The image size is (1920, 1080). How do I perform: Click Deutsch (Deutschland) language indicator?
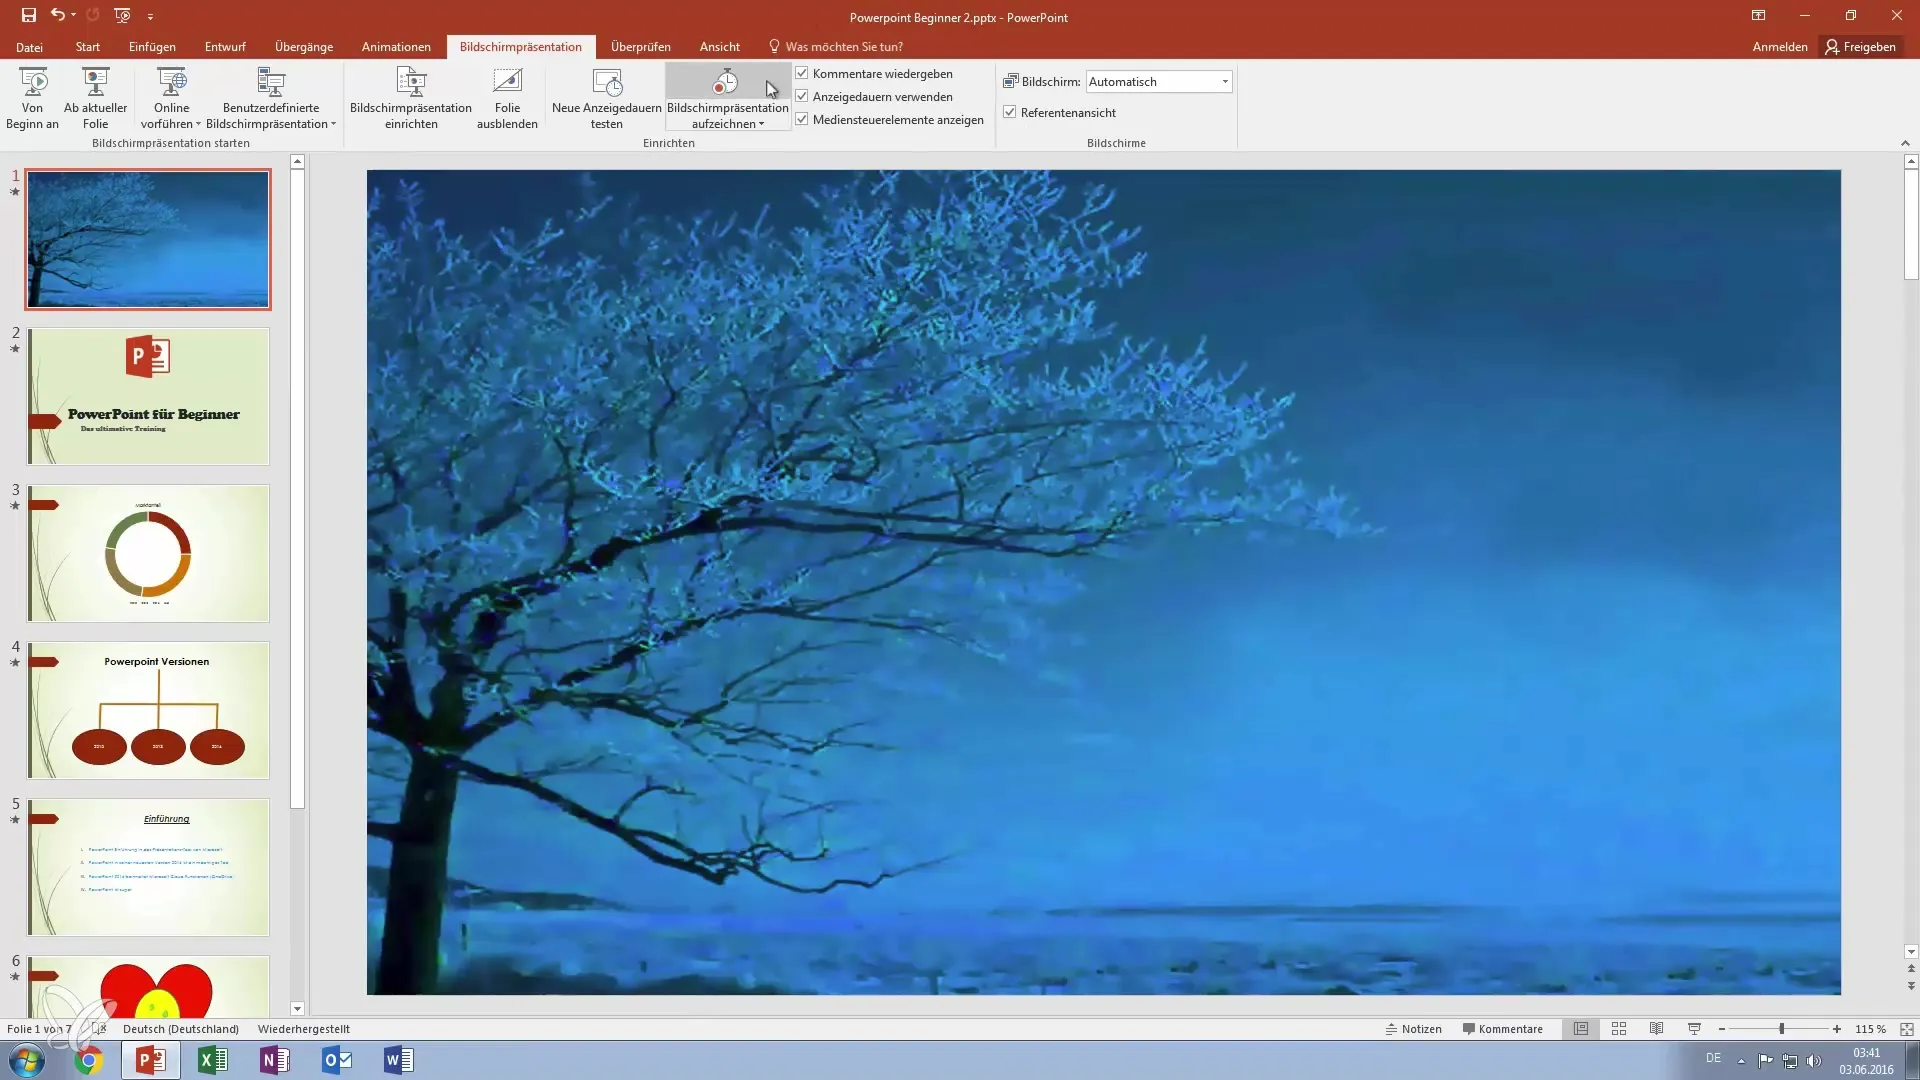coord(181,1029)
